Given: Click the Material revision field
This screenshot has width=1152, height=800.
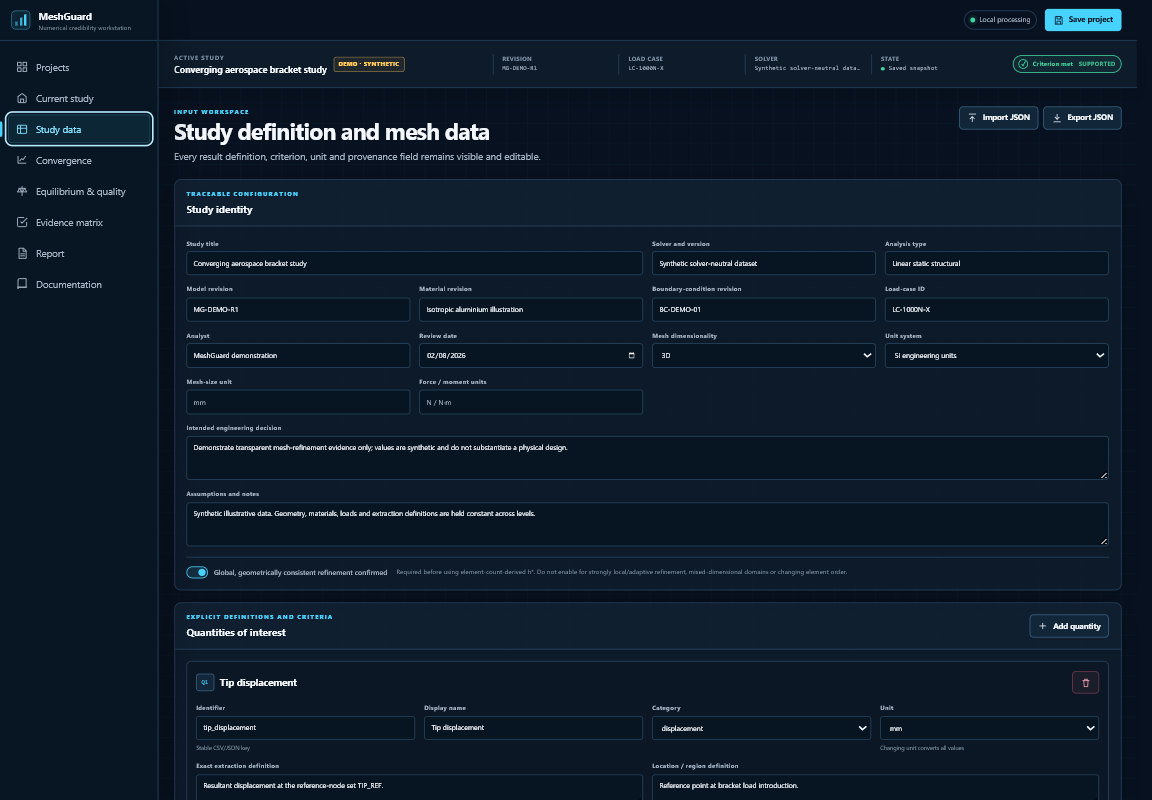Looking at the screenshot, I should [530, 309].
